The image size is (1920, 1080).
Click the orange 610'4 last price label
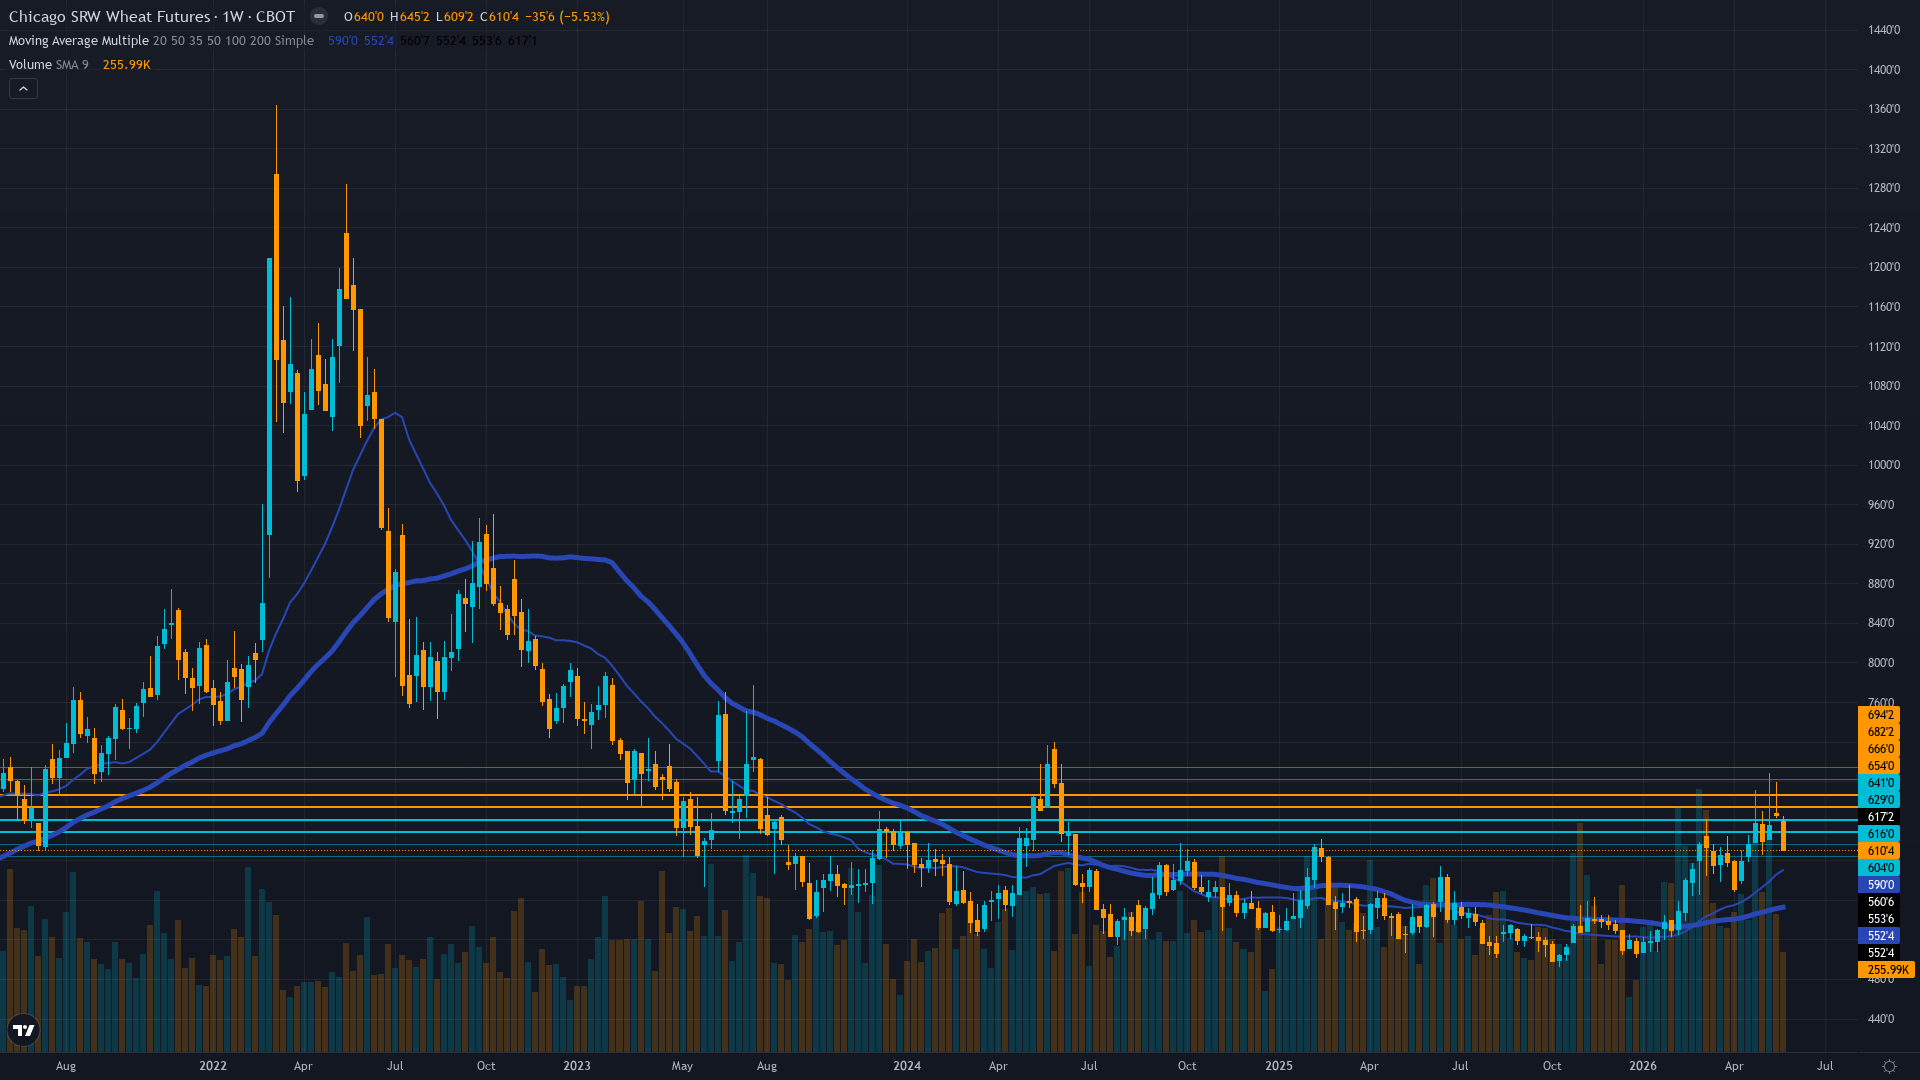tap(1879, 851)
